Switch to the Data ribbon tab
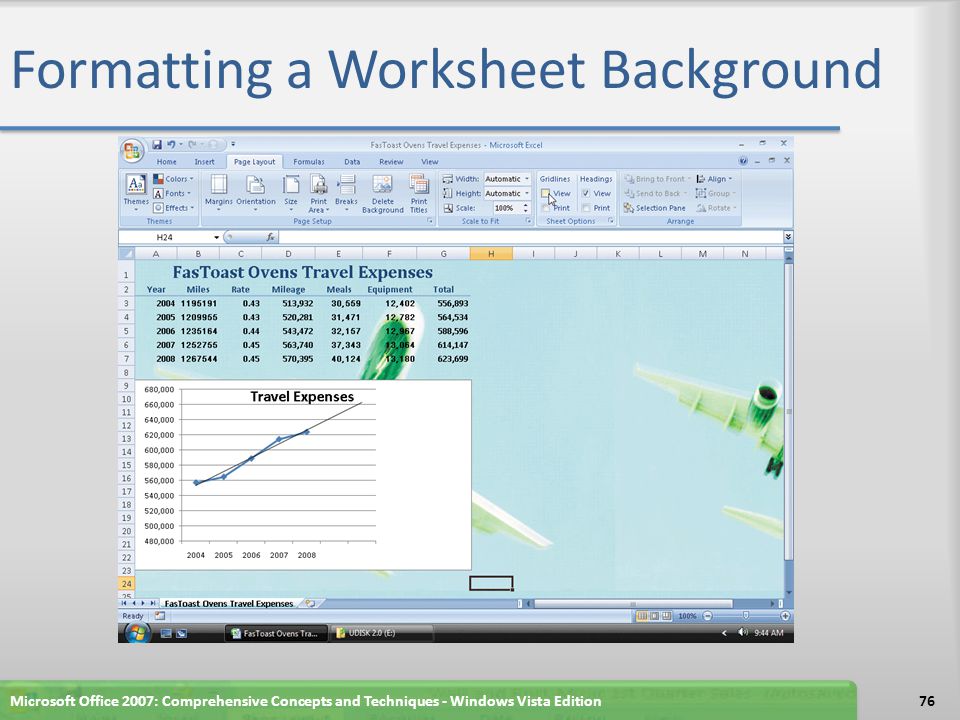This screenshot has width=960, height=720. point(352,162)
